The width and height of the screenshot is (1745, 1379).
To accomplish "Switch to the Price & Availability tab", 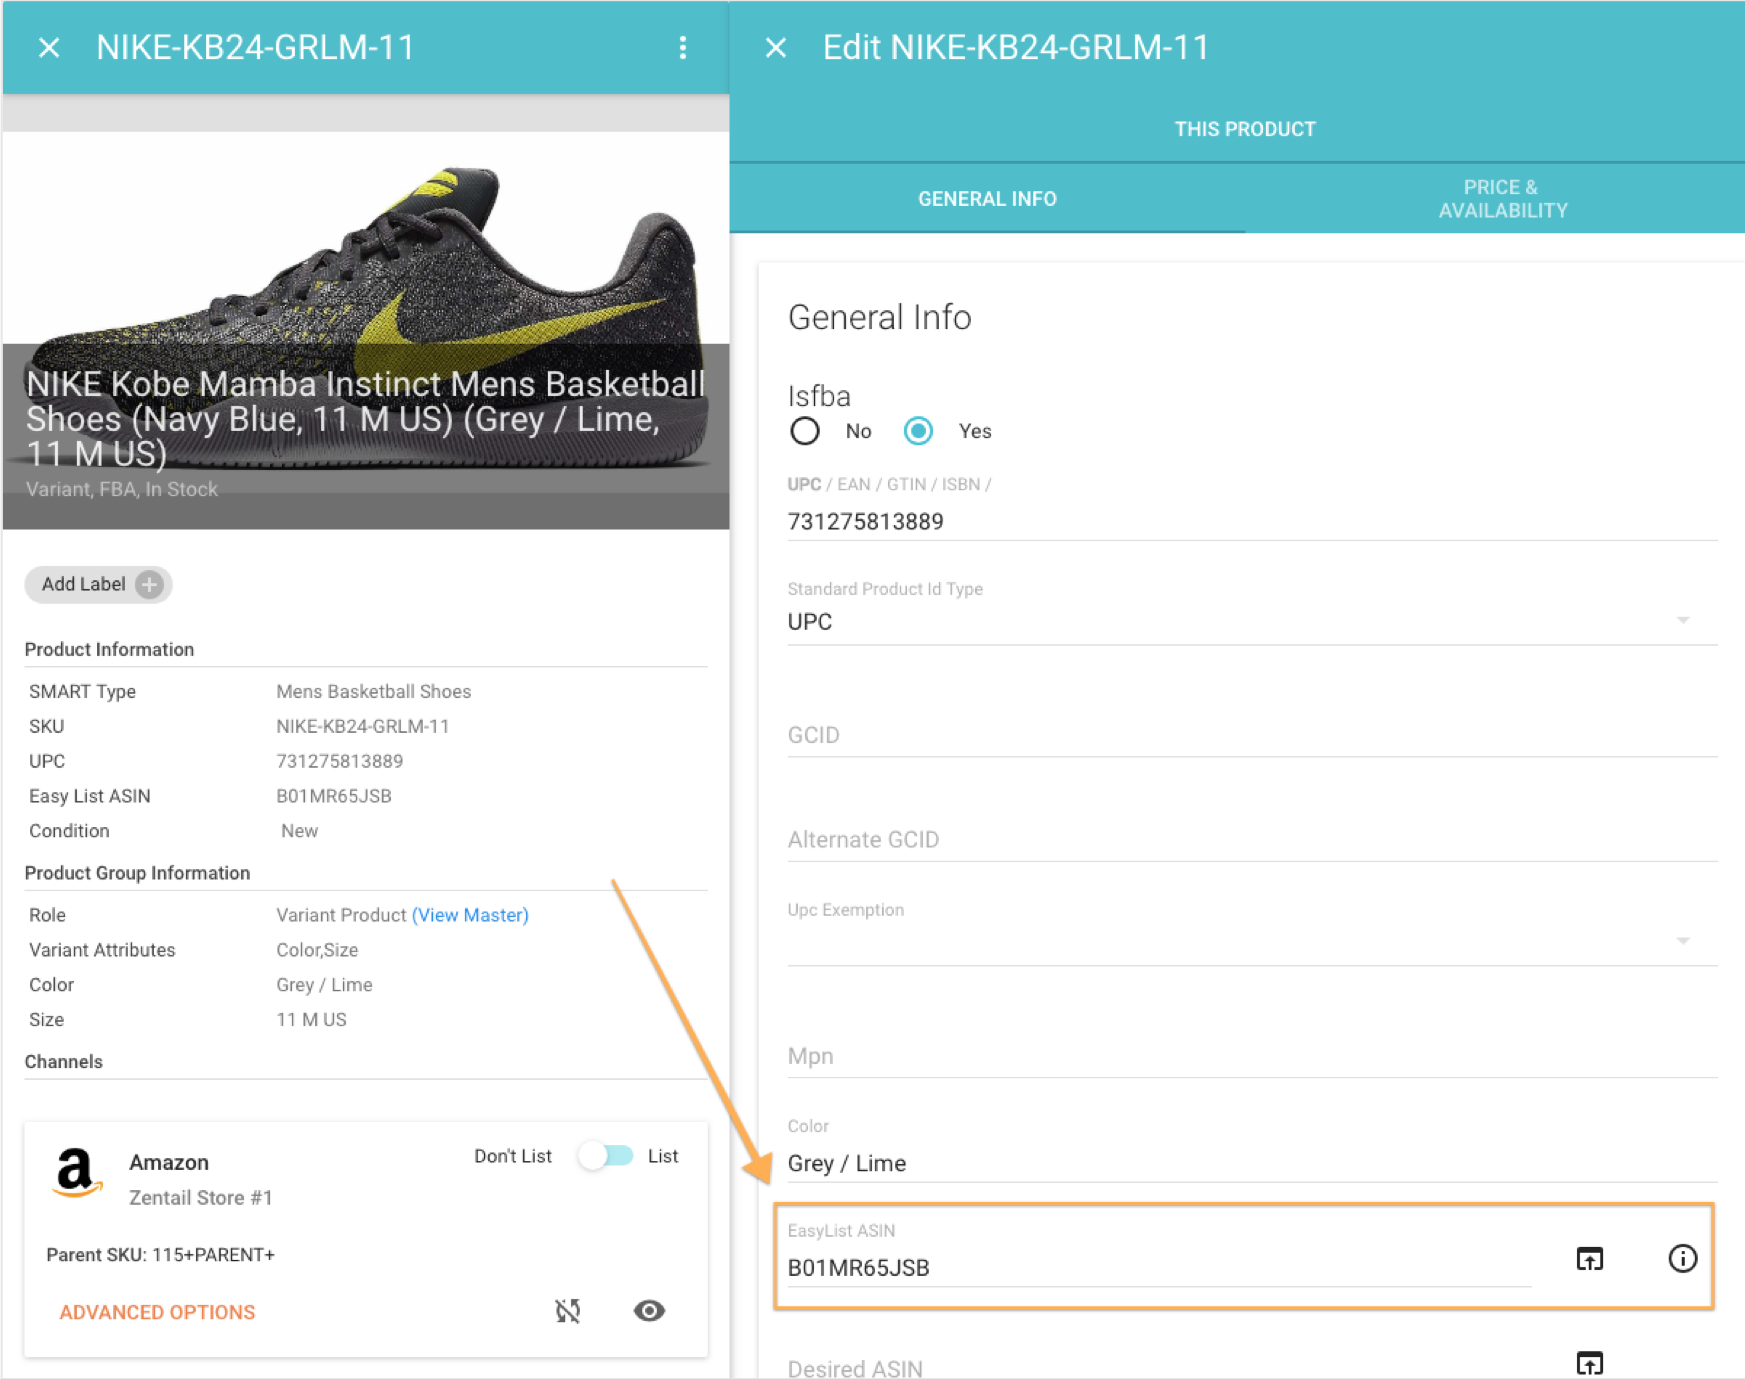I will coord(1502,199).
